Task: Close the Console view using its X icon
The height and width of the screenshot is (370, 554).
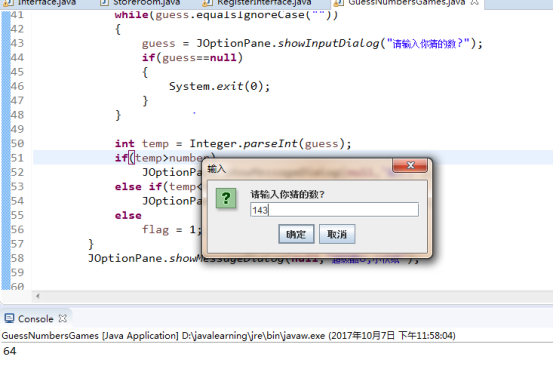Action: 63,318
